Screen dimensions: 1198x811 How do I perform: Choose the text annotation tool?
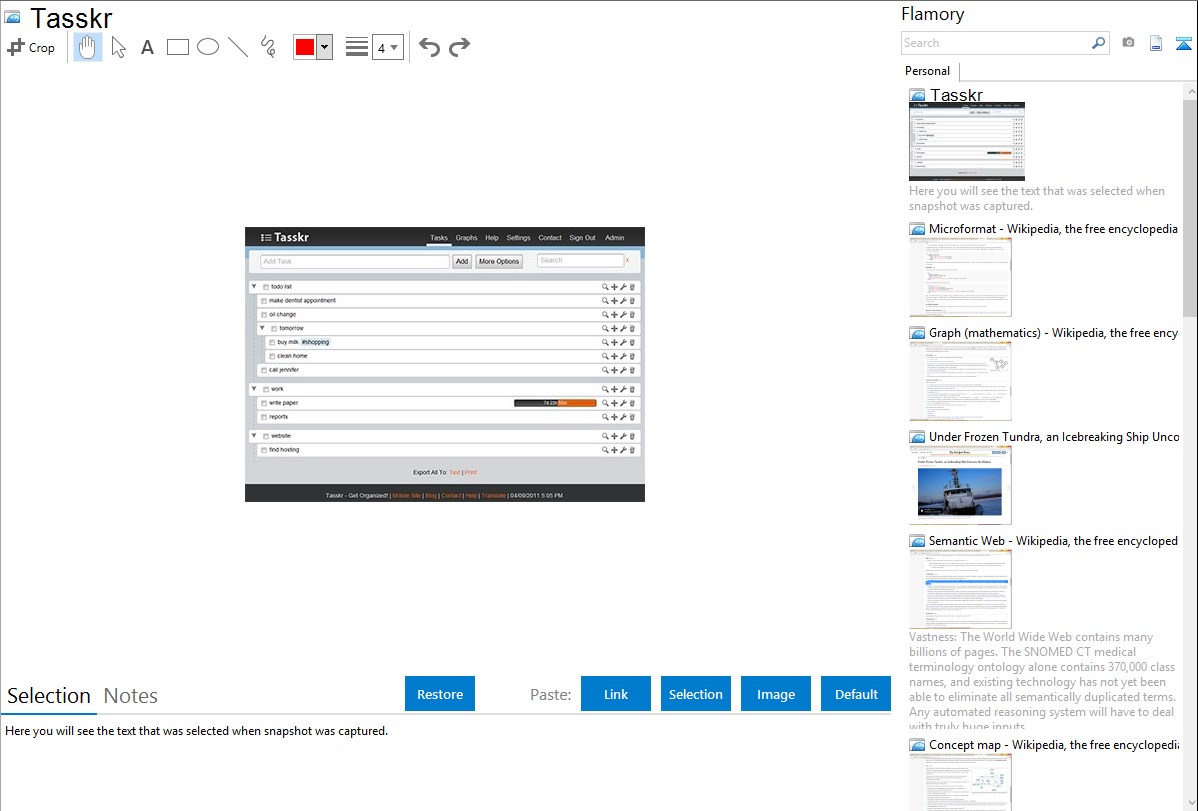pos(147,47)
